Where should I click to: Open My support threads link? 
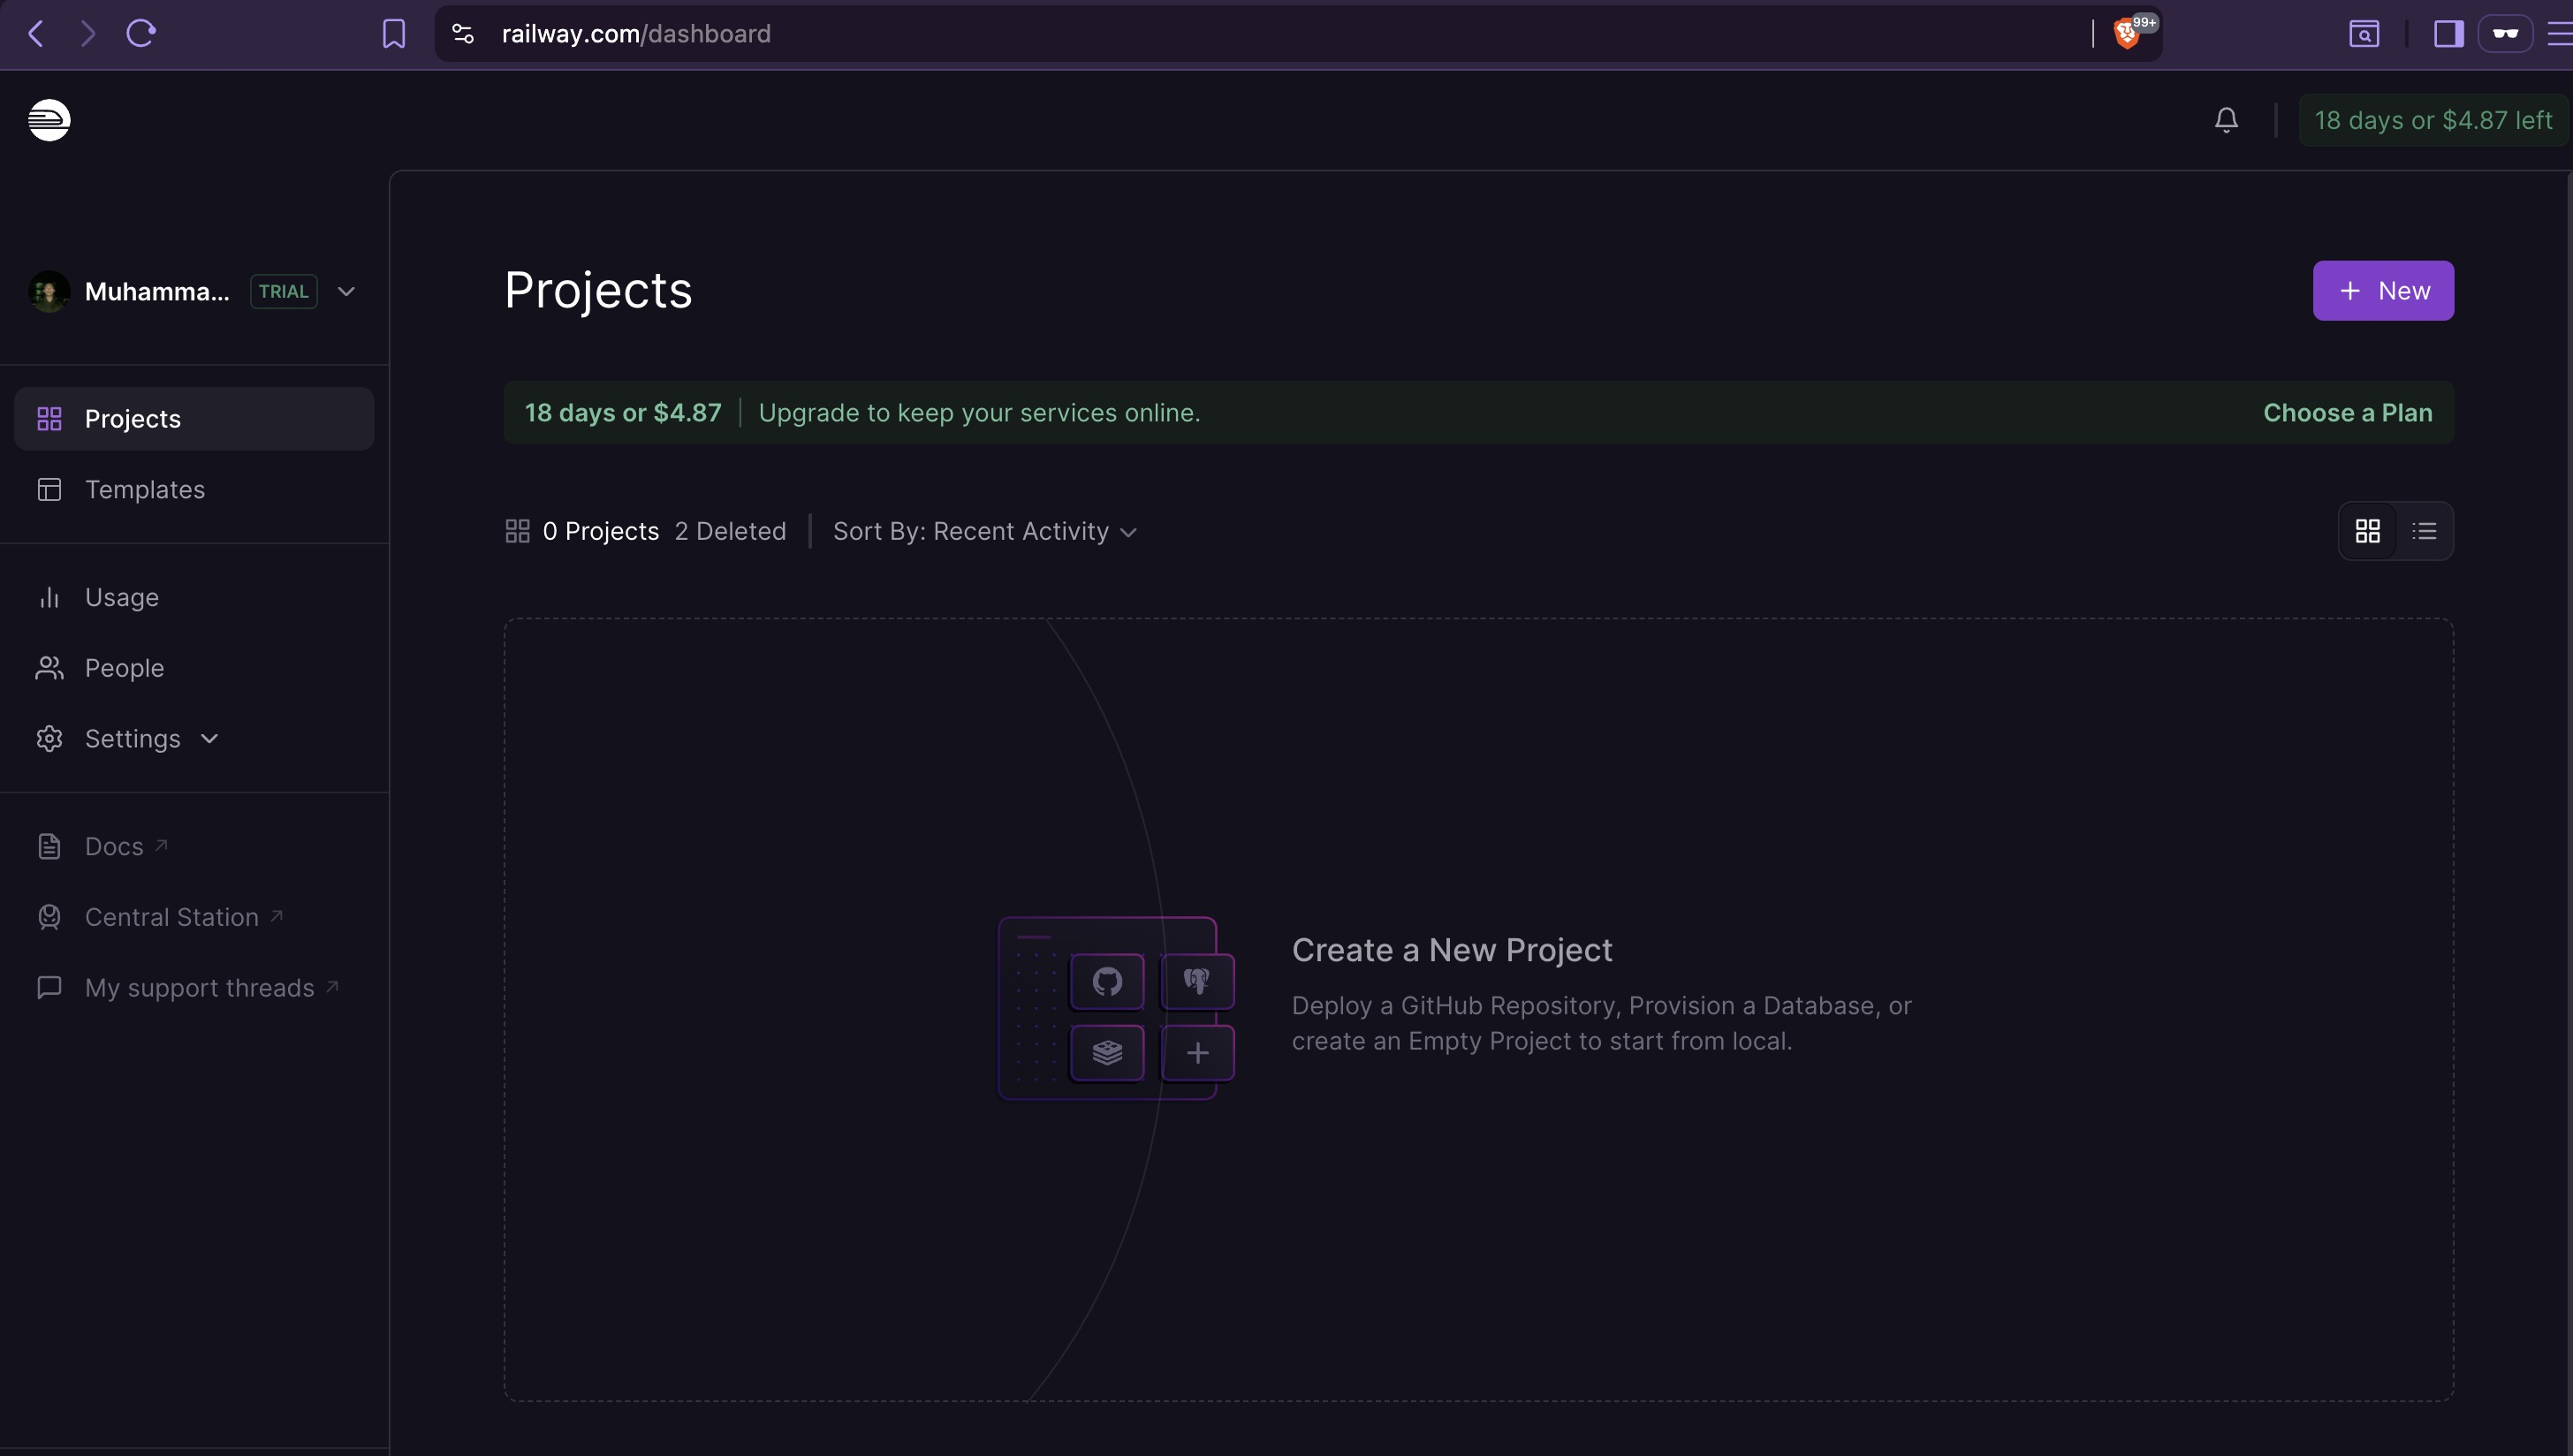click(x=188, y=988)
